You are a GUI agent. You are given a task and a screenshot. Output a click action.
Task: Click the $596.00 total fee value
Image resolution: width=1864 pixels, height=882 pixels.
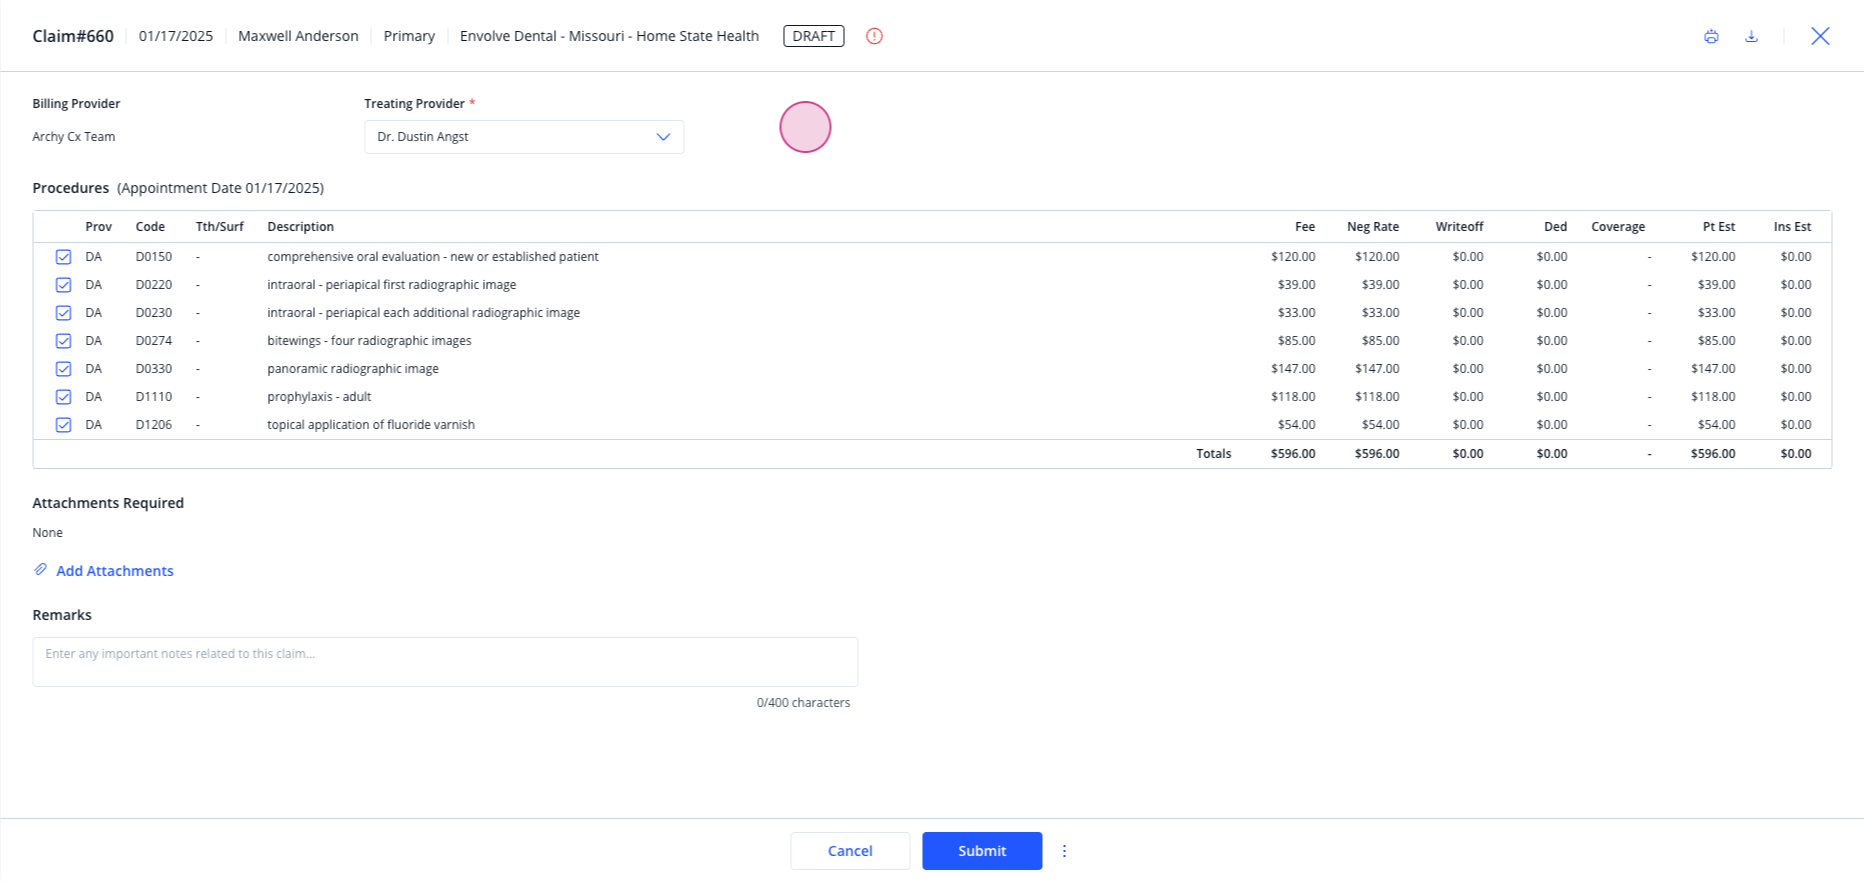pyautogui.click(x=1293, y=454)
